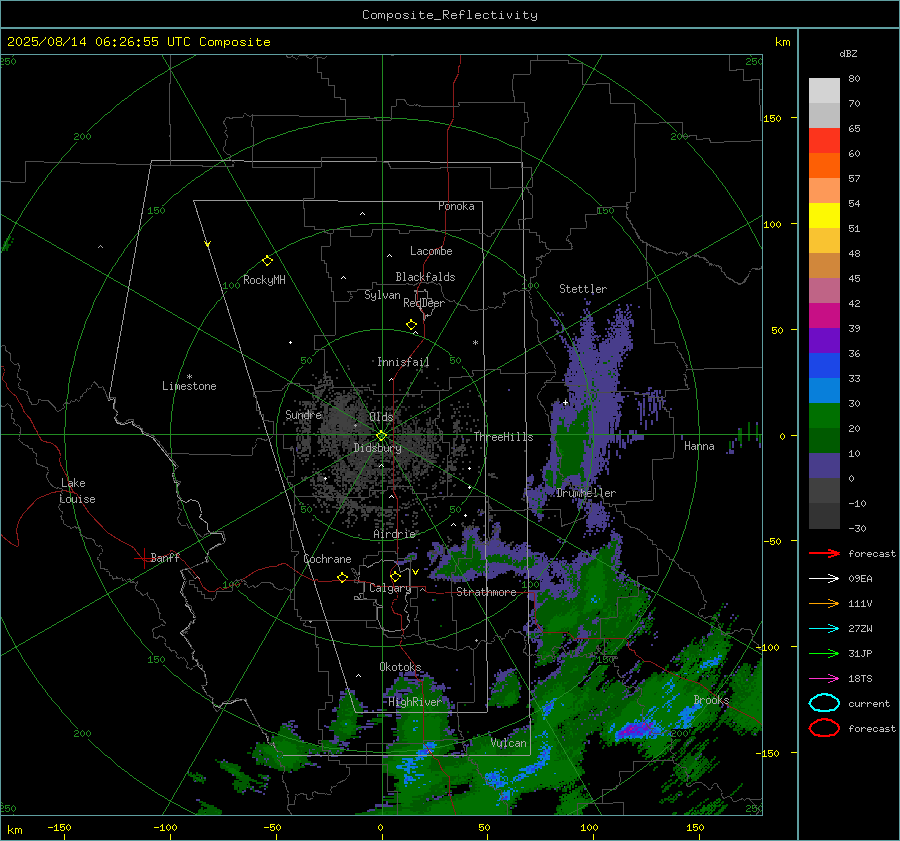Click the yellow diamond marker above Calgary

pyautogui.click(x=395, y=576)
